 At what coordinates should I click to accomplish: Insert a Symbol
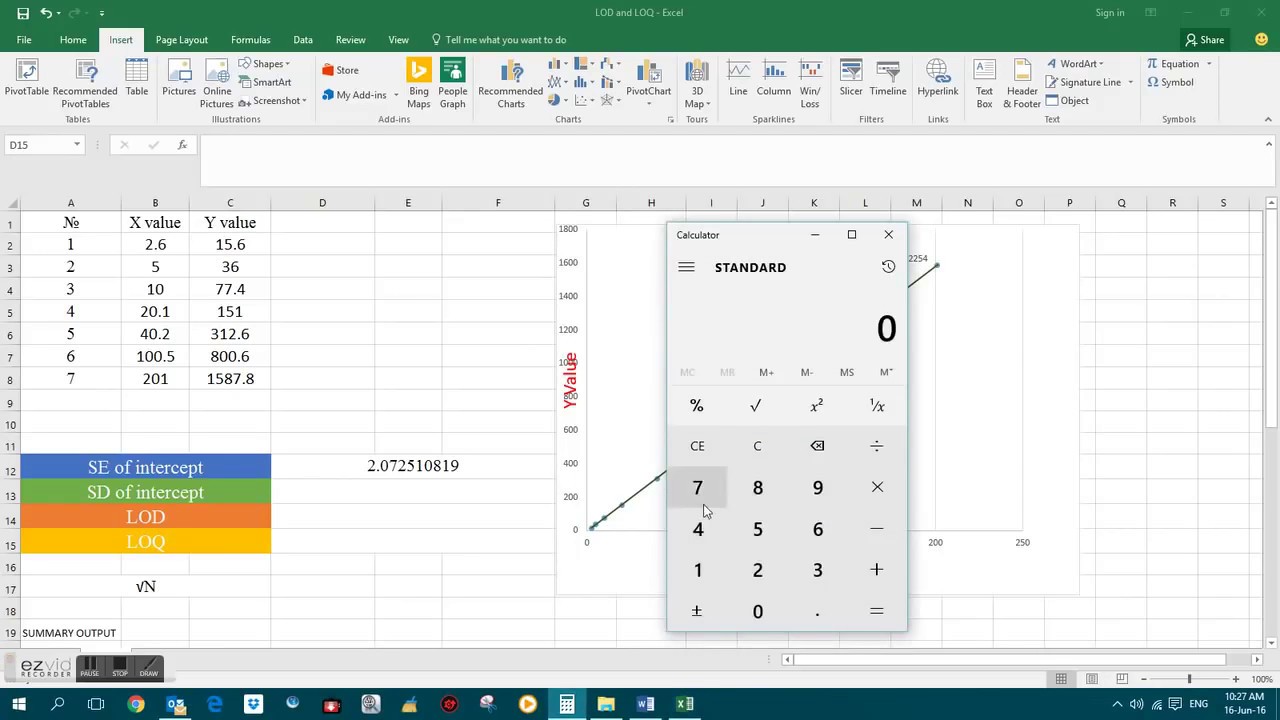tap(1170, 82)
